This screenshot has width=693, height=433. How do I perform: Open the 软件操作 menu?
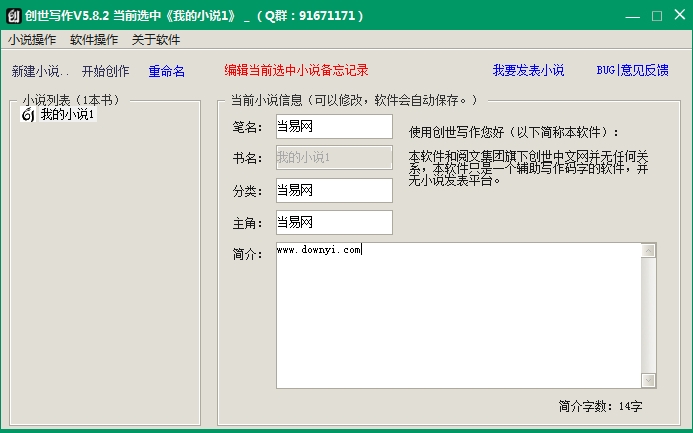(94, 40)
